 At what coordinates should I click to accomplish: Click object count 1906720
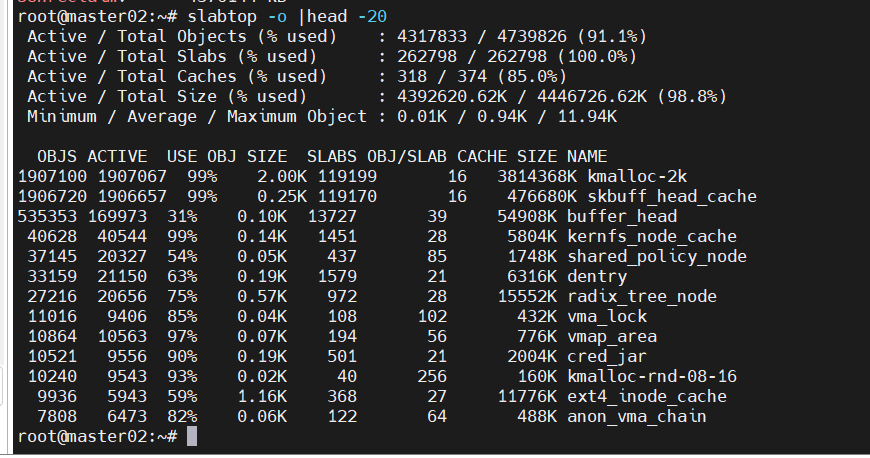coord(52,197)
